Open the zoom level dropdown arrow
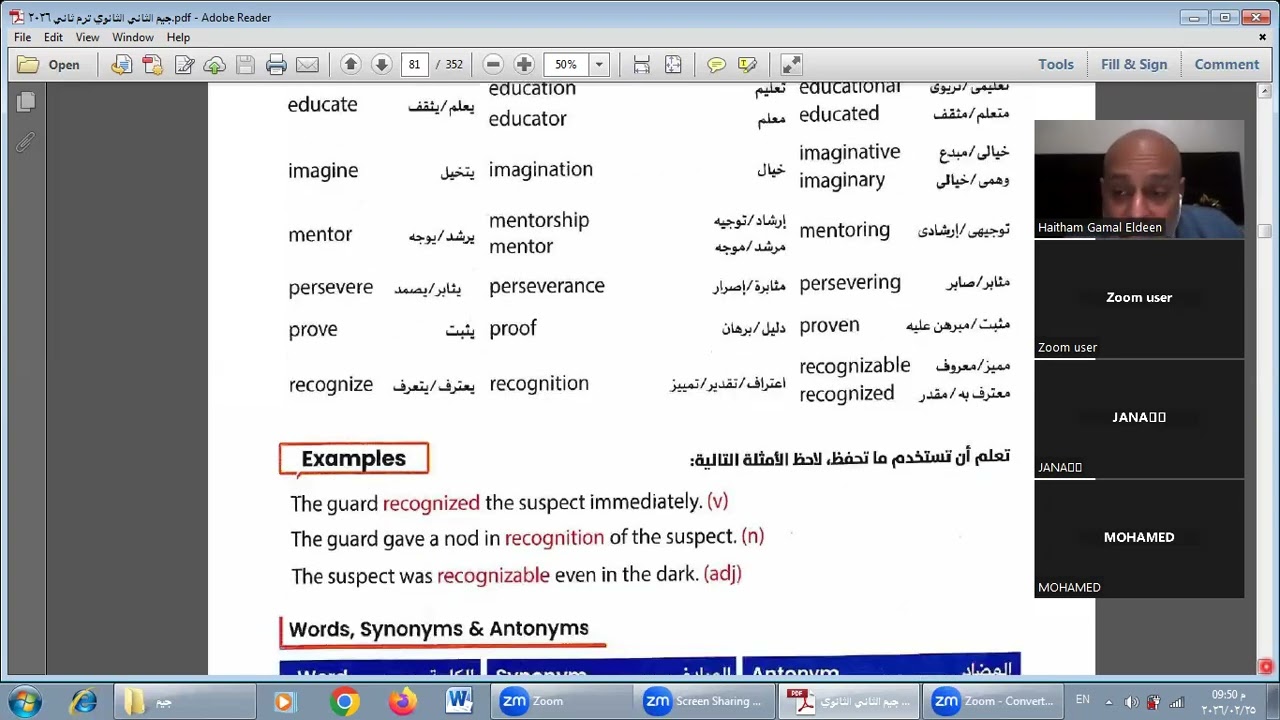The width and height of the screenshot is (1280, 720). [x=599, y=65]
